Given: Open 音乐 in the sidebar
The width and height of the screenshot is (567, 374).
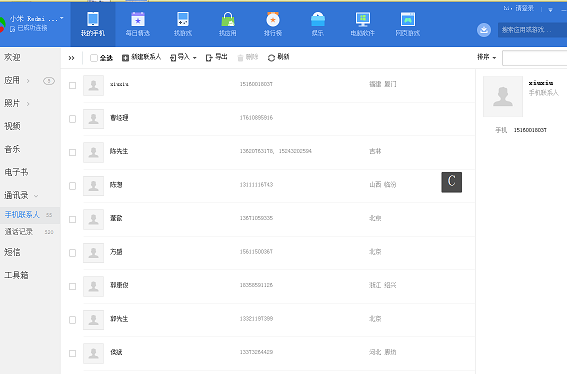Looking at the screenshot, I should [12, 149].
